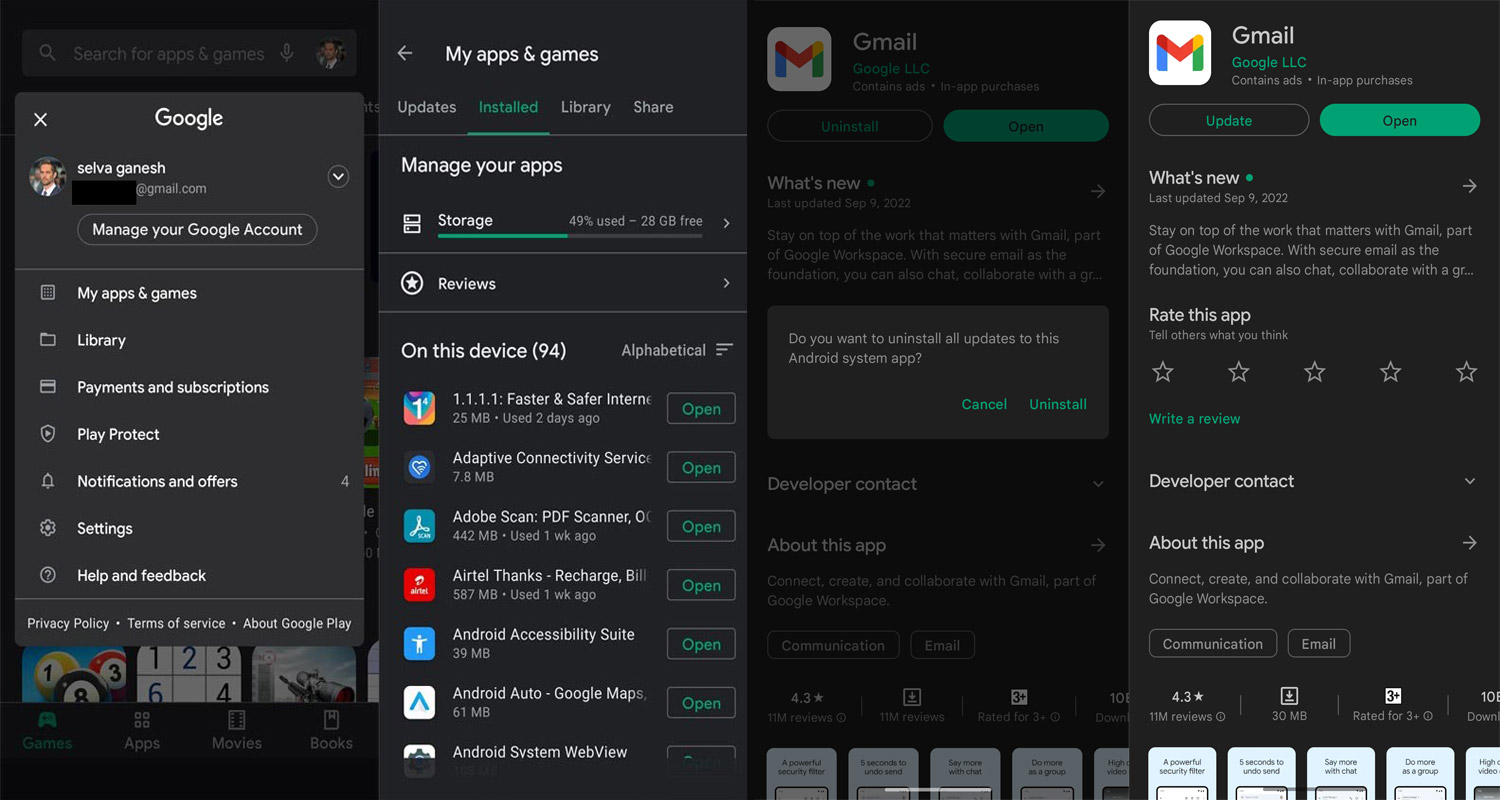Open What's new arrow in right panel
Viewport: 1500px width, 800px height.
point(1469,186)
